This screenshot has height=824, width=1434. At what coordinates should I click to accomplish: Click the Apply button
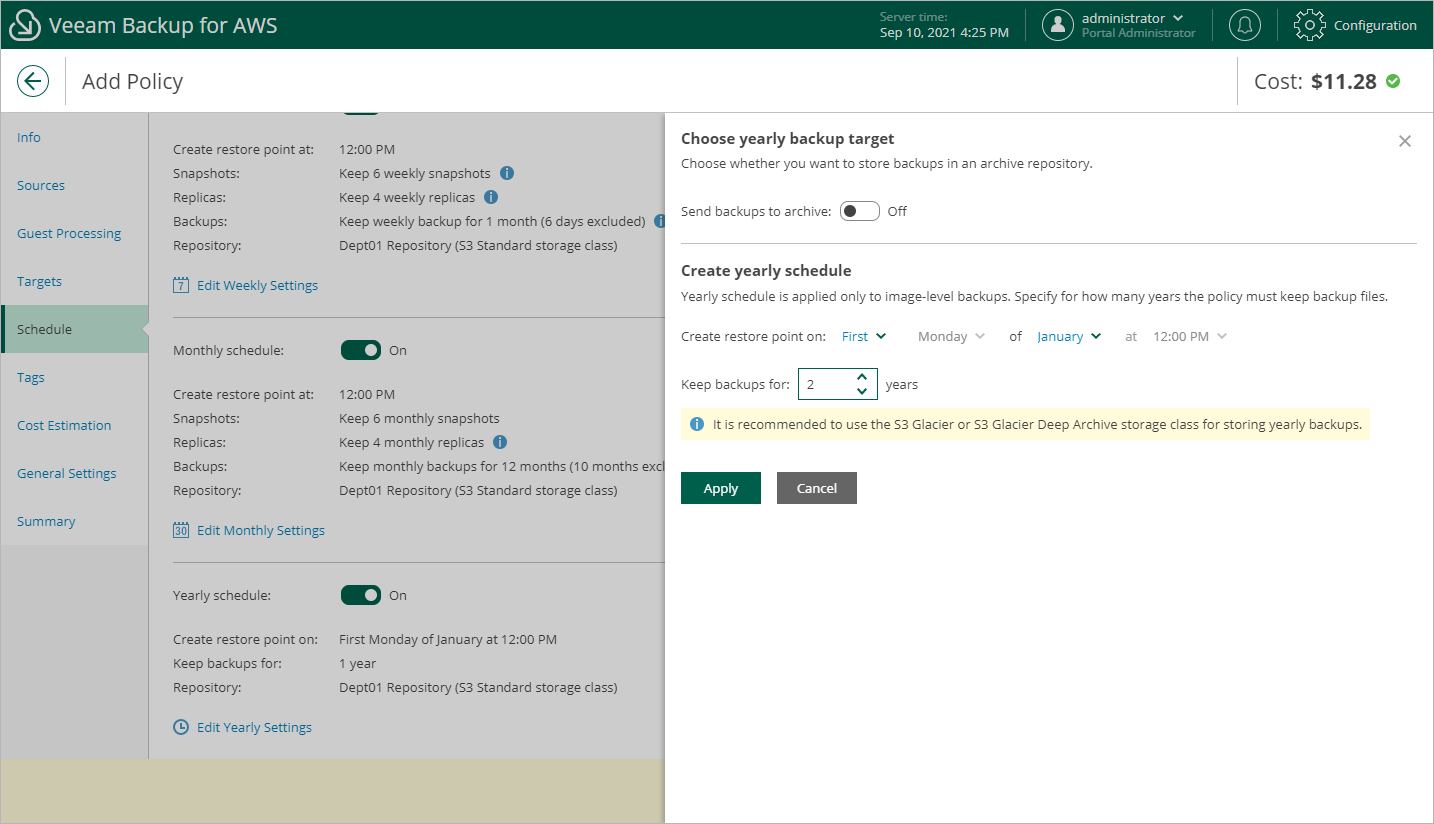(720, 488)
